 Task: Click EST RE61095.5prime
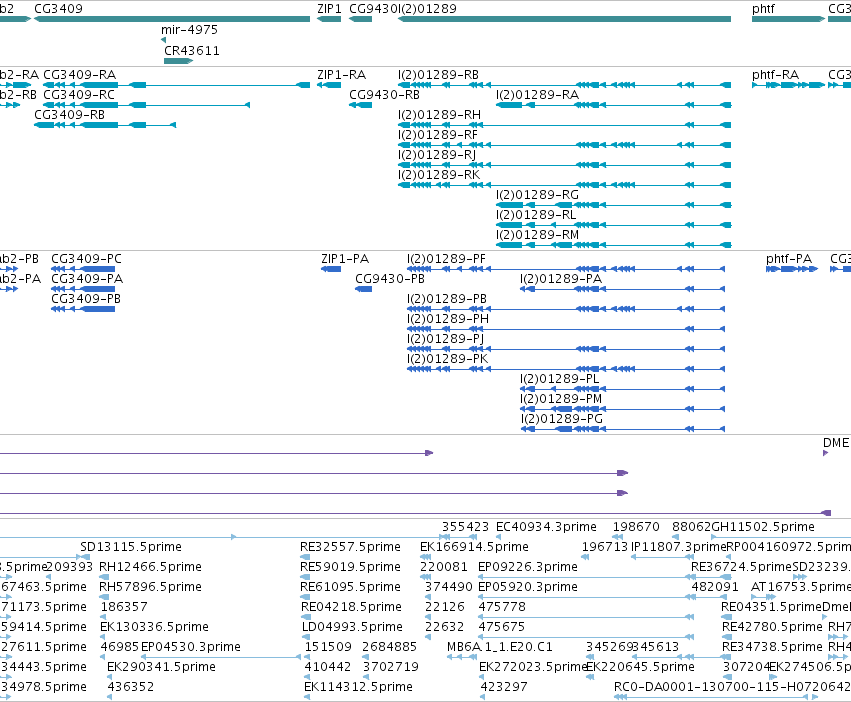[350, 587]
